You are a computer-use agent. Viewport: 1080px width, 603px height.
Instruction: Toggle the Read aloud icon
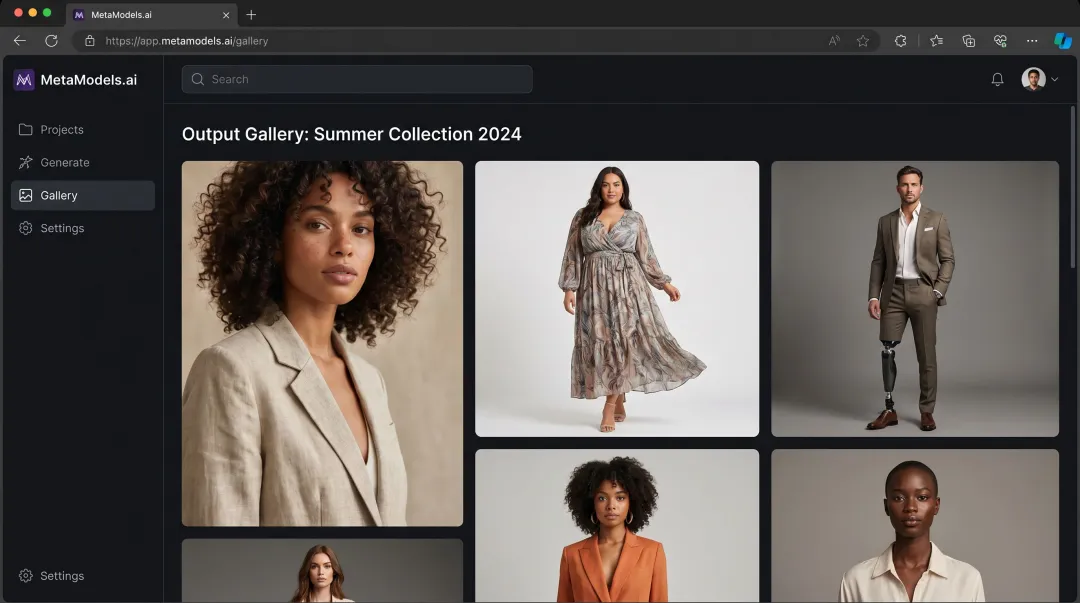pyautogui.click(x=834, y=41)
